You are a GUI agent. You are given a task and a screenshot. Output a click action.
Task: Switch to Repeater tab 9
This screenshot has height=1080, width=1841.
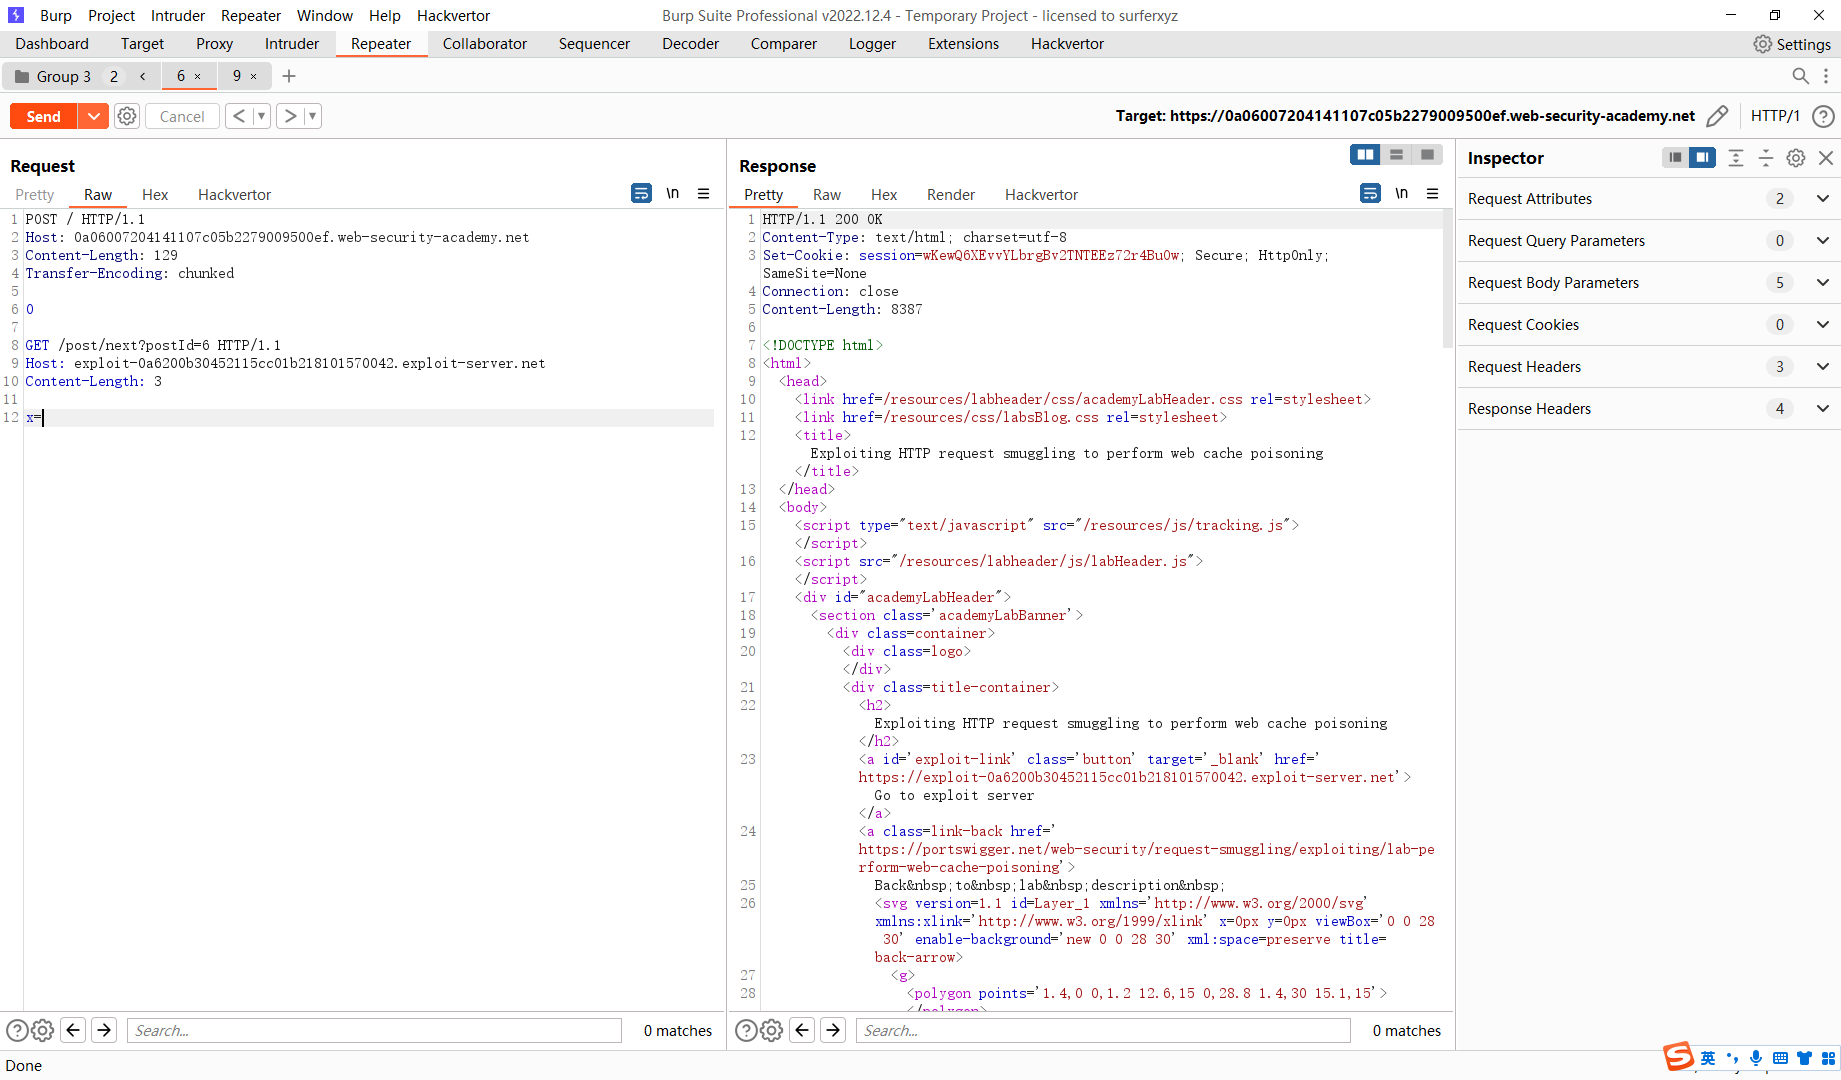click(237, 76)
